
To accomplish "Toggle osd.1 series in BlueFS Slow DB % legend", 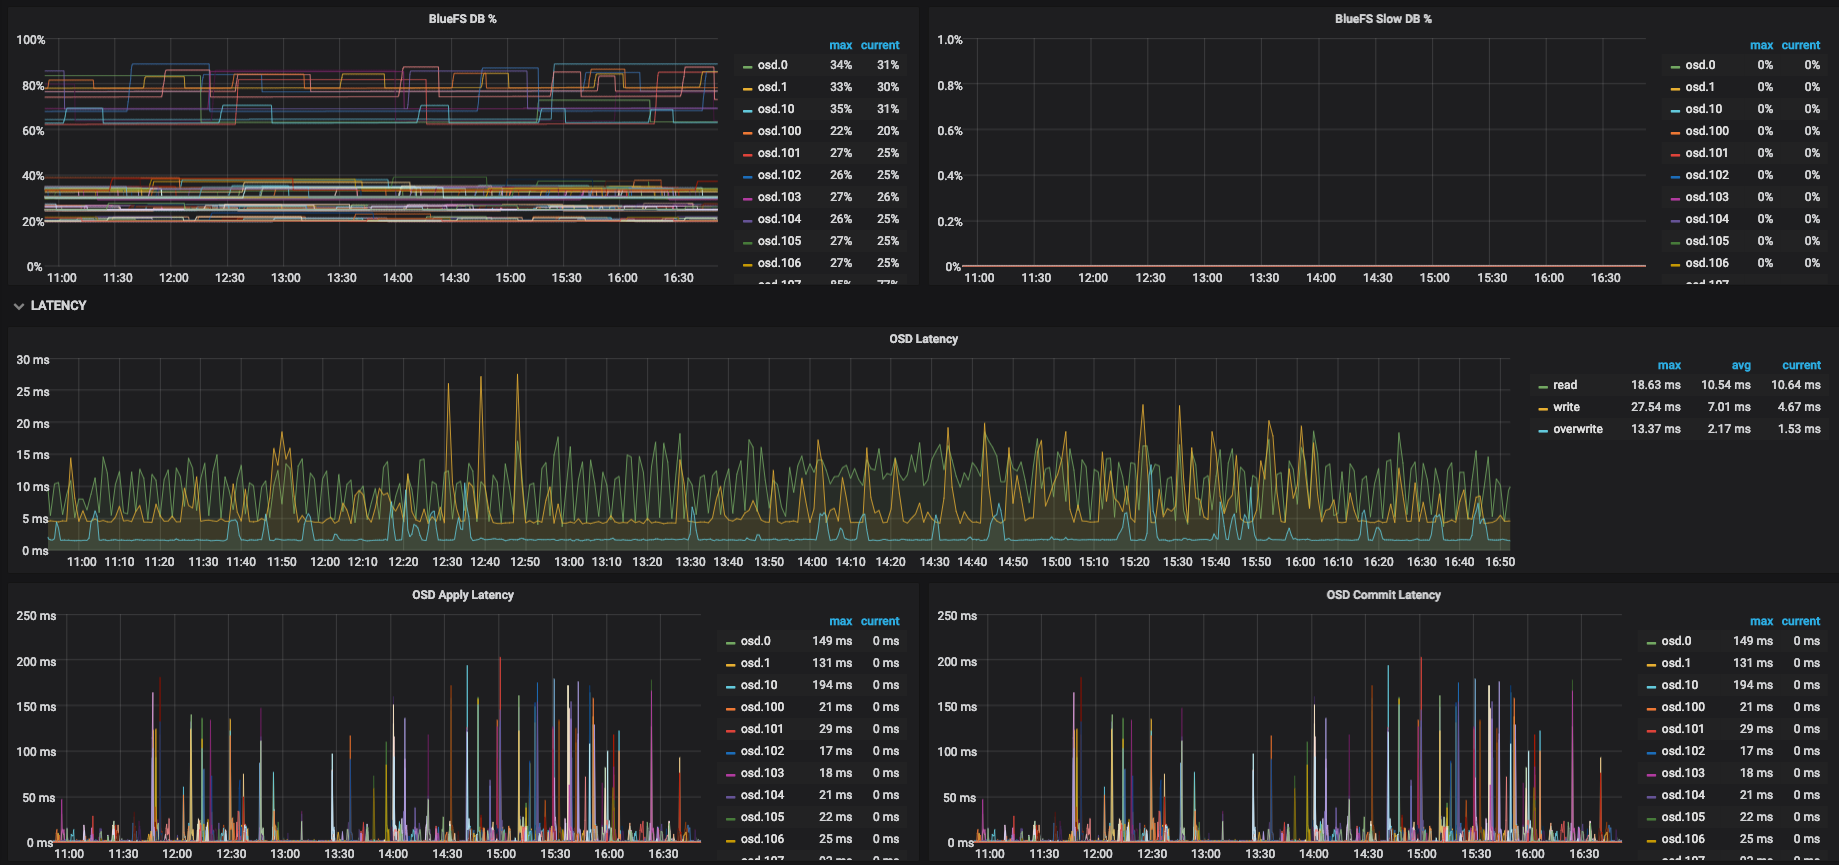I will (1700, 87).
